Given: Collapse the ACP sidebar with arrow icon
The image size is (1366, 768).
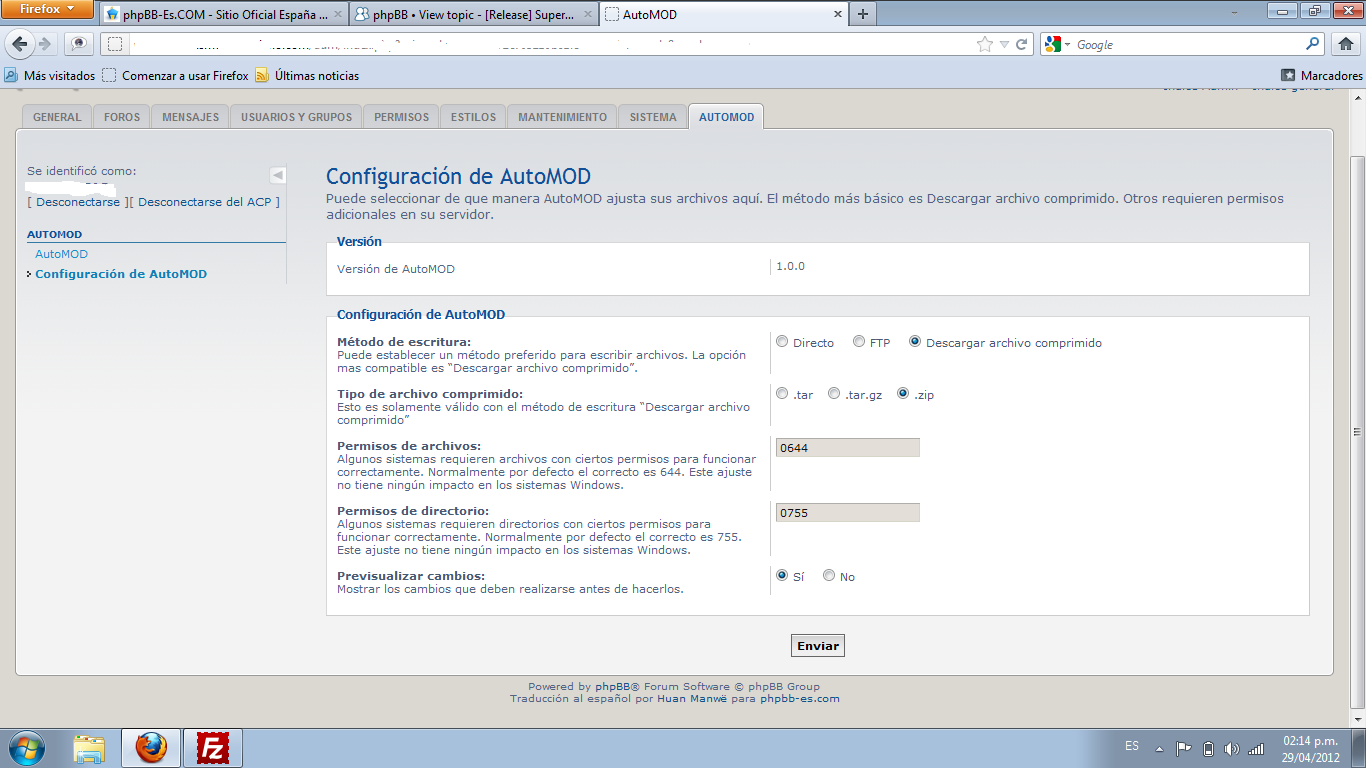Looking at the screenshot, I should tap(278, 175).
